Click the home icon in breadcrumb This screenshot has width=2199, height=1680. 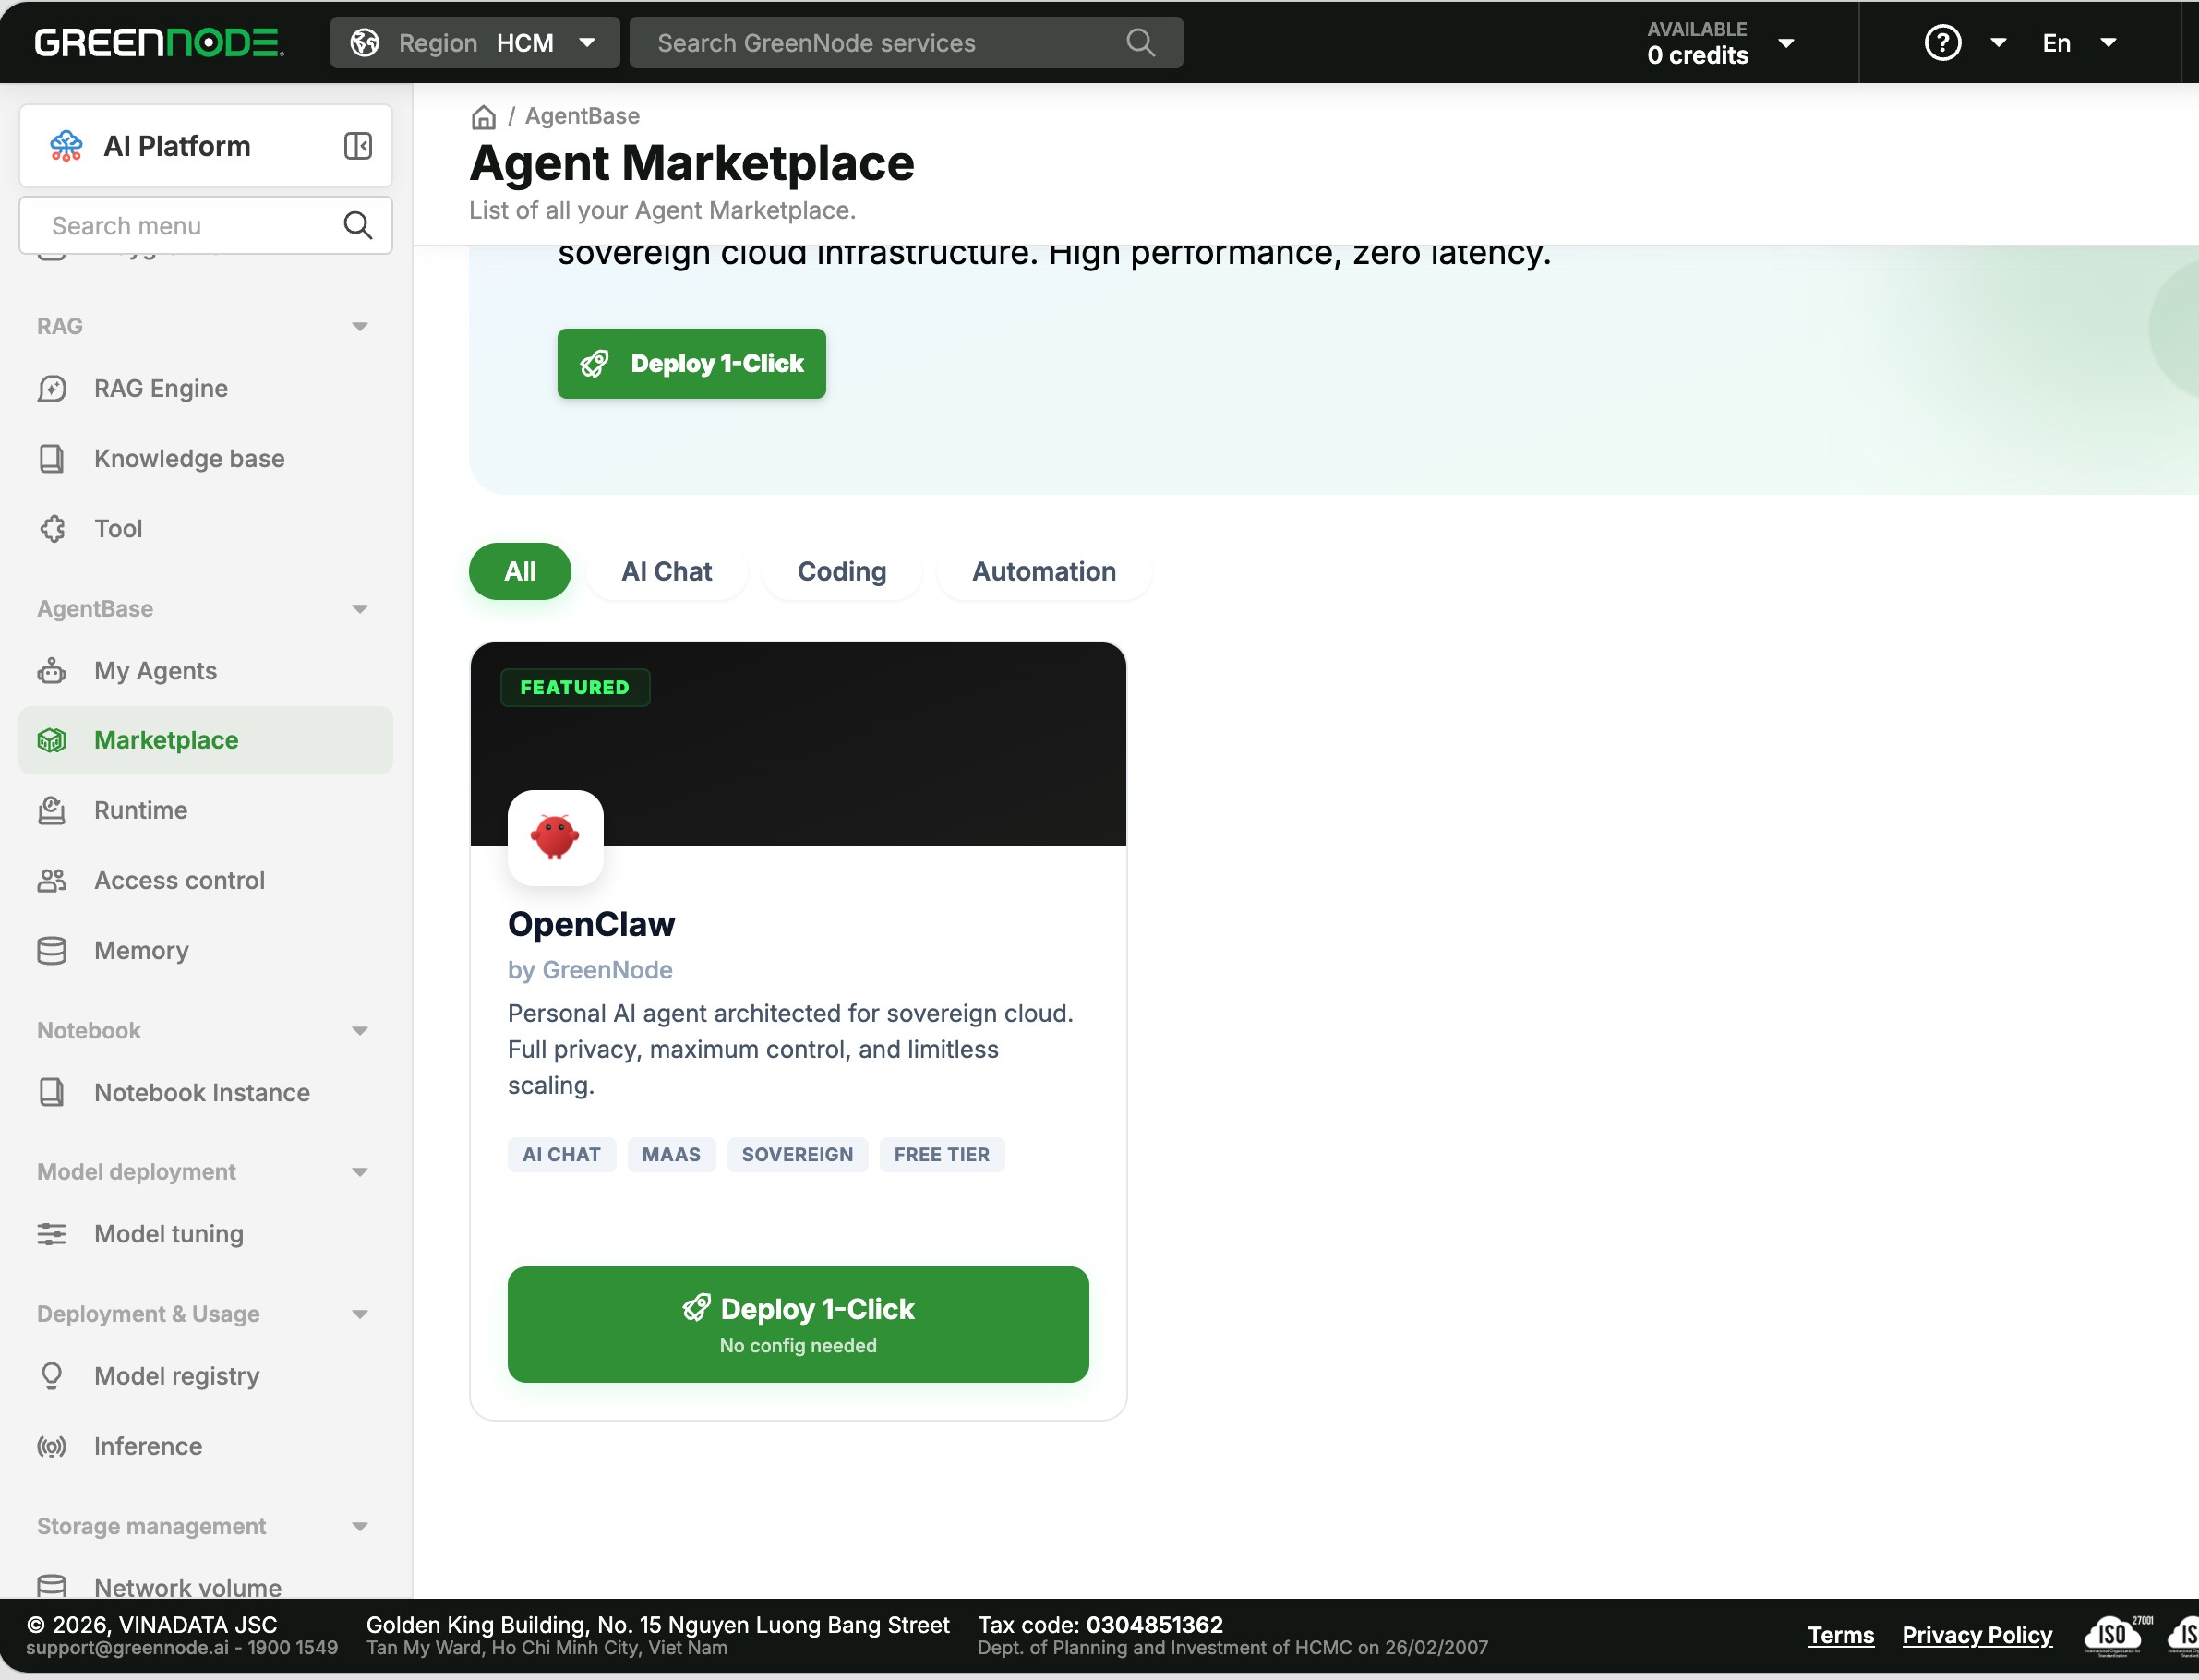tap(484, 117)
